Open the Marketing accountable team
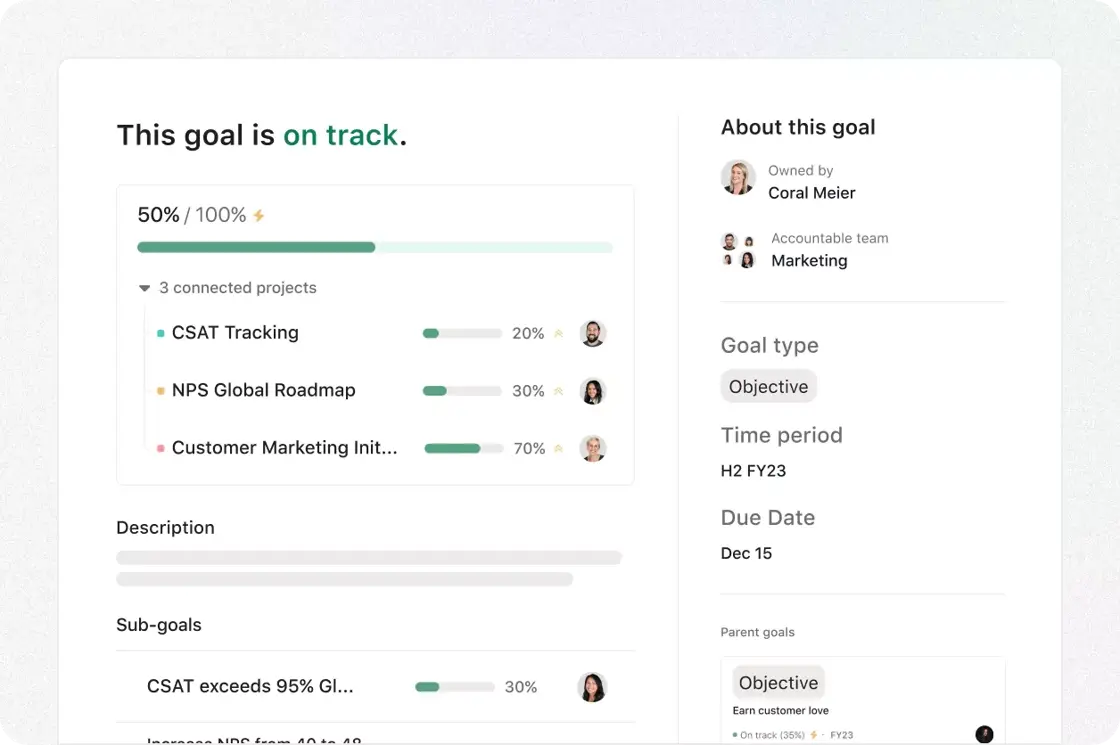 809,261
